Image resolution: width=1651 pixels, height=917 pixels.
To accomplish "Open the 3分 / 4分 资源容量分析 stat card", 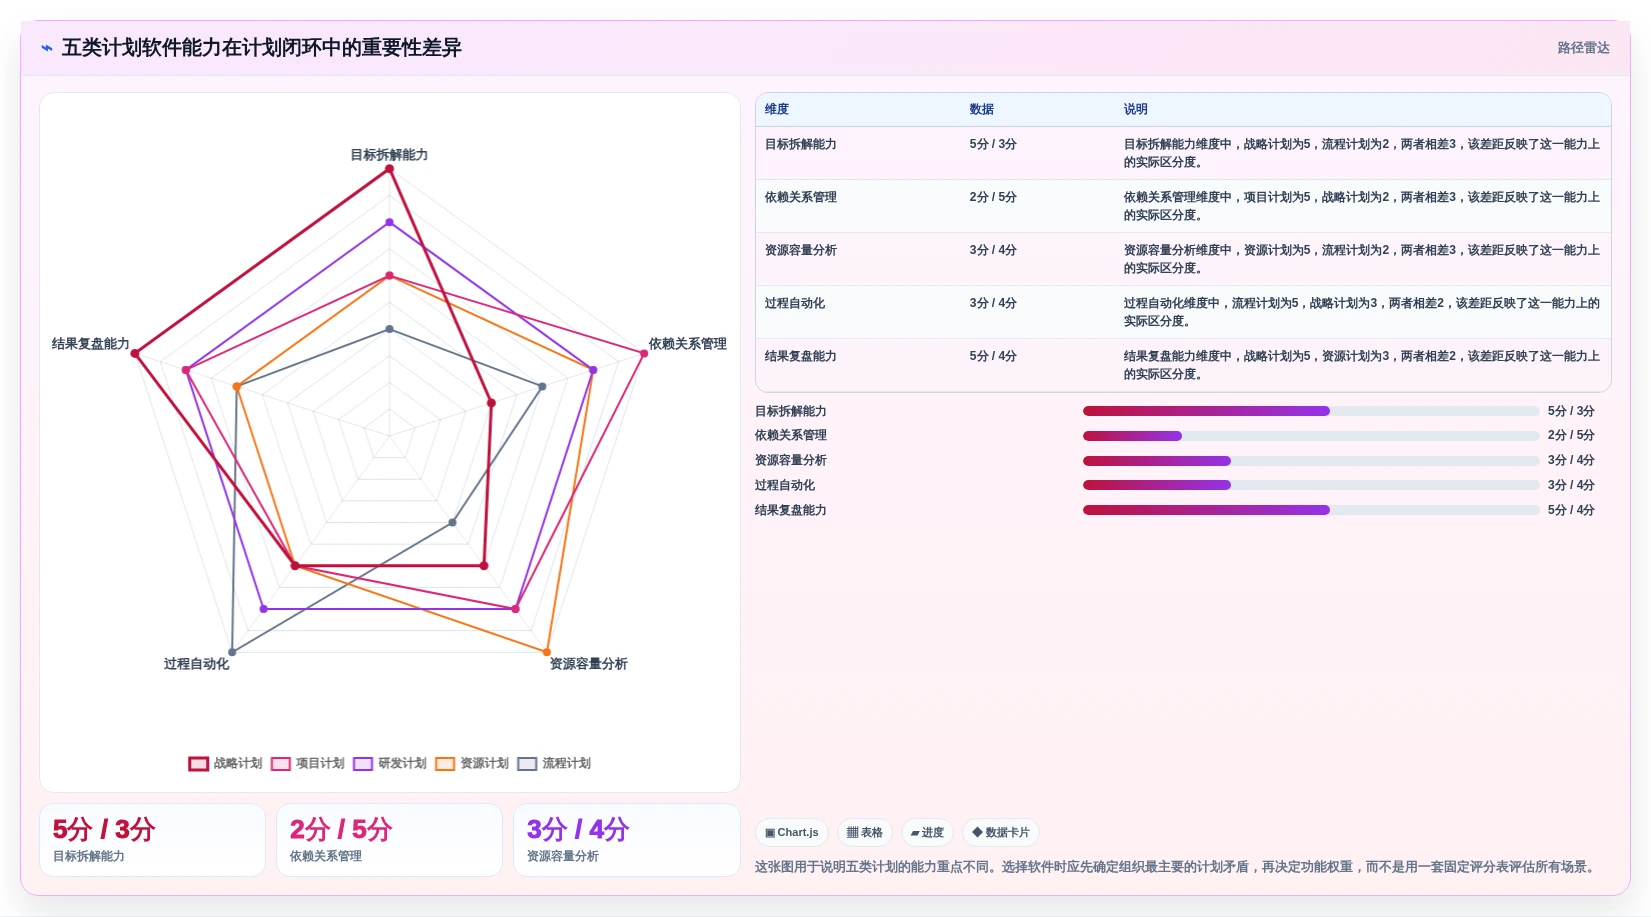I will [626, 840].
